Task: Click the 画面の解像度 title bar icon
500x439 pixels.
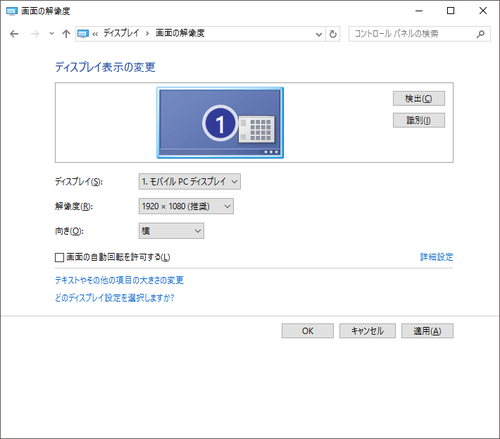Action: click(11, 11)
